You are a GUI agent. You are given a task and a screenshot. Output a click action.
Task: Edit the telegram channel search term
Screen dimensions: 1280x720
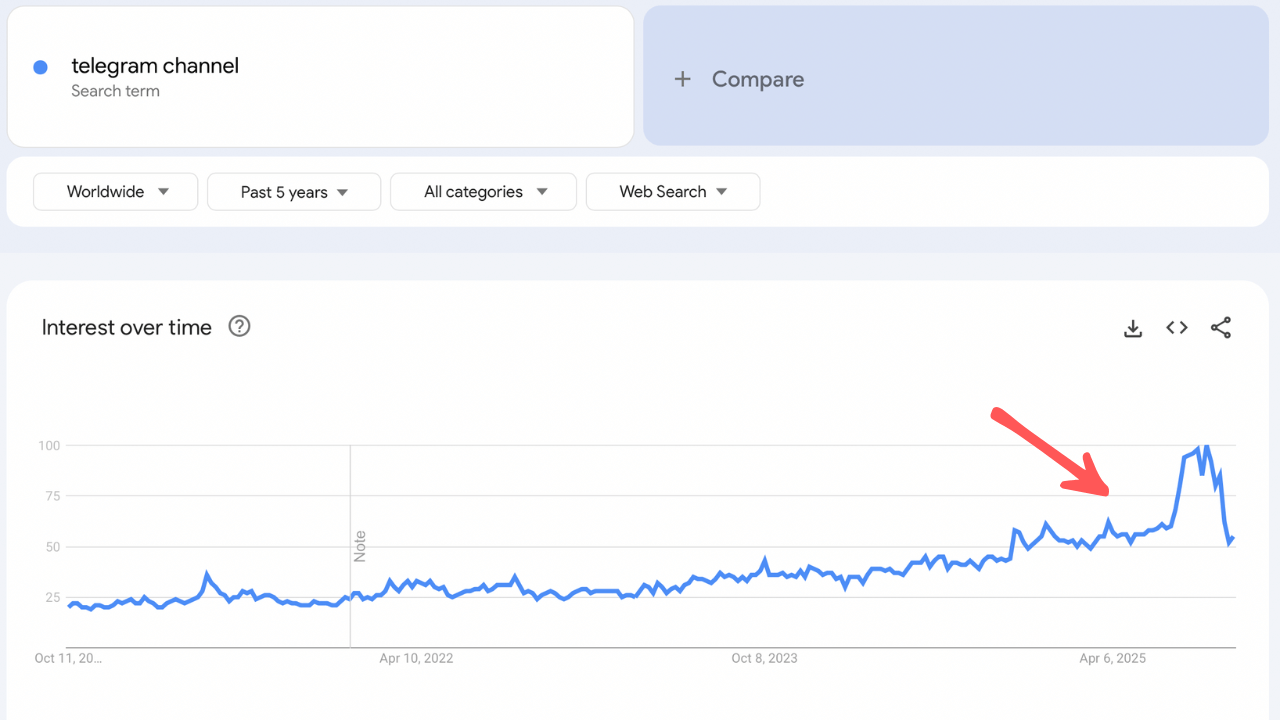click(155, 66)
